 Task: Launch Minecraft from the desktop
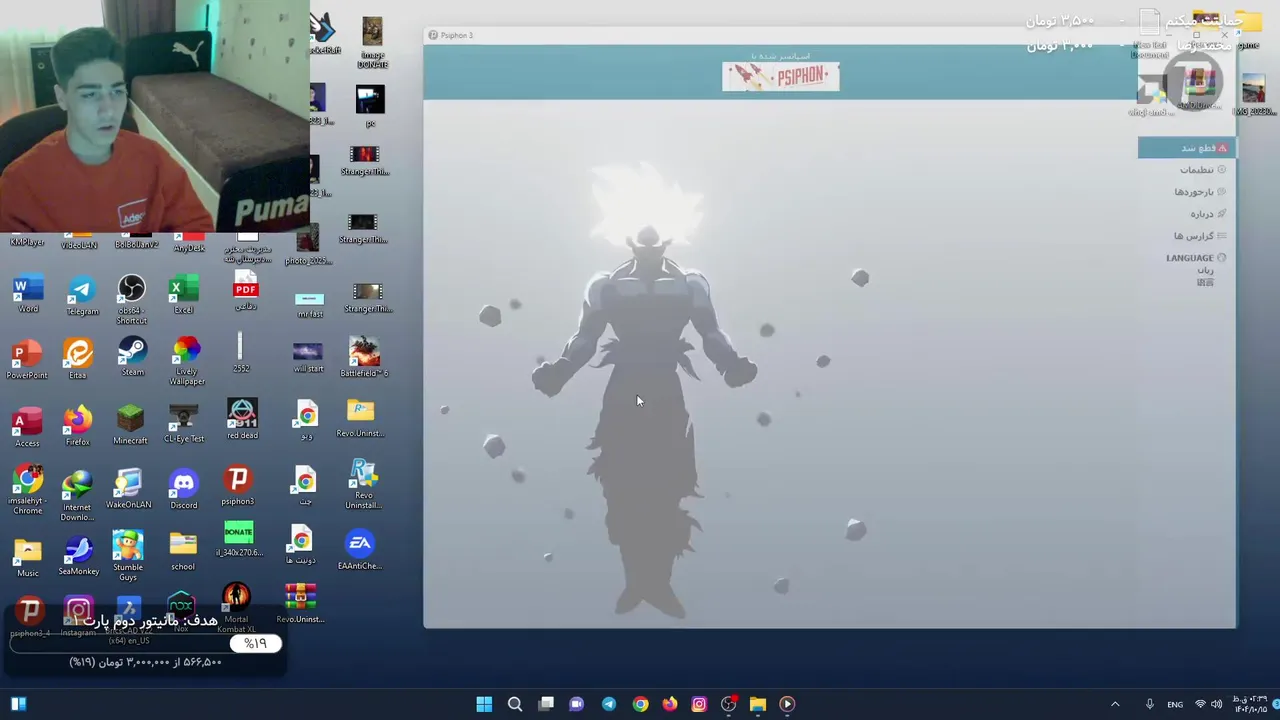[x=130, y=425]
